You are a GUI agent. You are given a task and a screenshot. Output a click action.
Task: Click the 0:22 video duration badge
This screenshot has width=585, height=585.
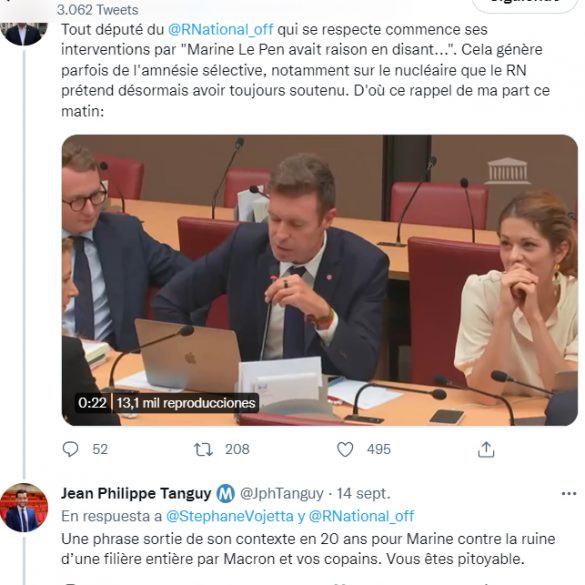pos(92,403)
